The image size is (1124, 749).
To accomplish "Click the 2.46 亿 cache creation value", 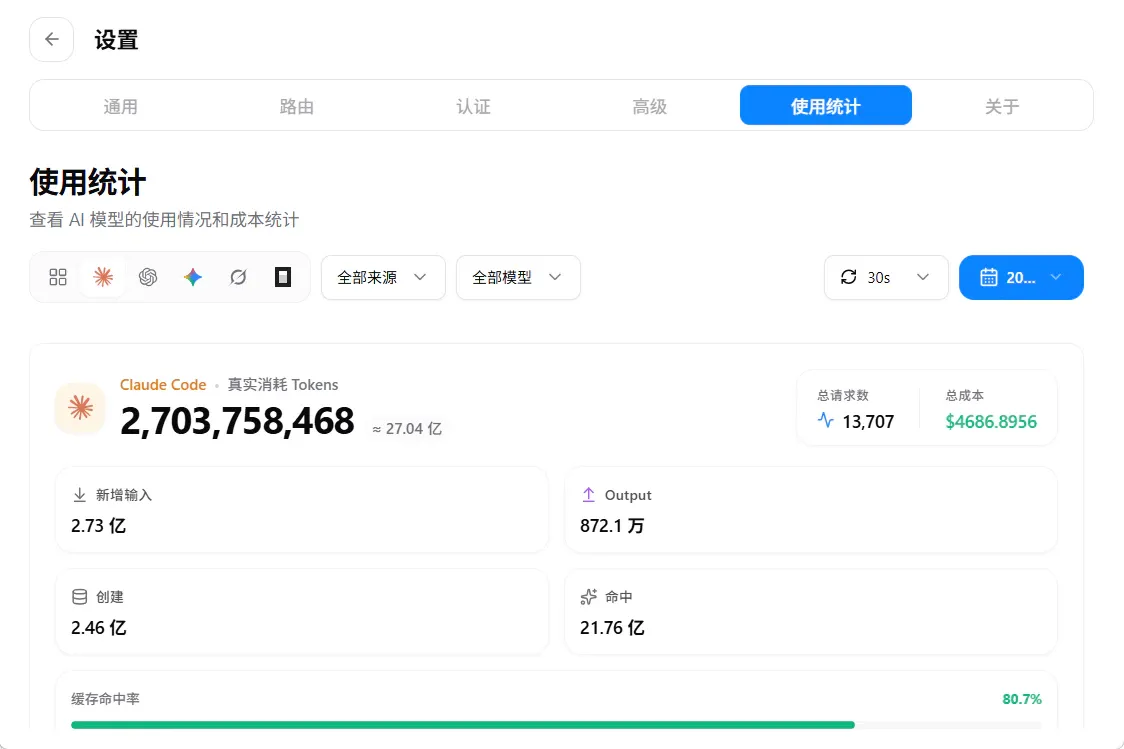I will point(99,628).
